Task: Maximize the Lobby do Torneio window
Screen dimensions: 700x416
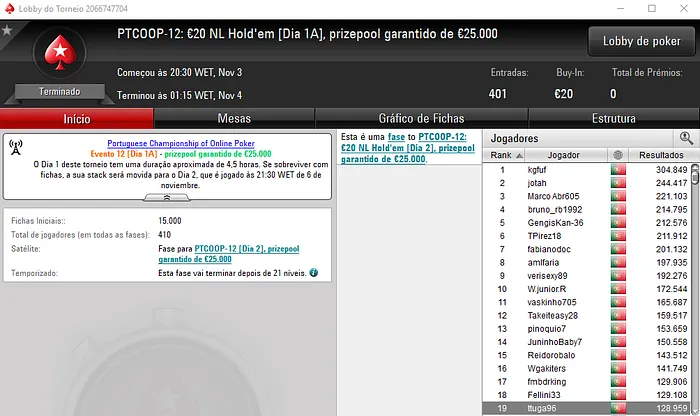Action: click(x=652, y=8)
